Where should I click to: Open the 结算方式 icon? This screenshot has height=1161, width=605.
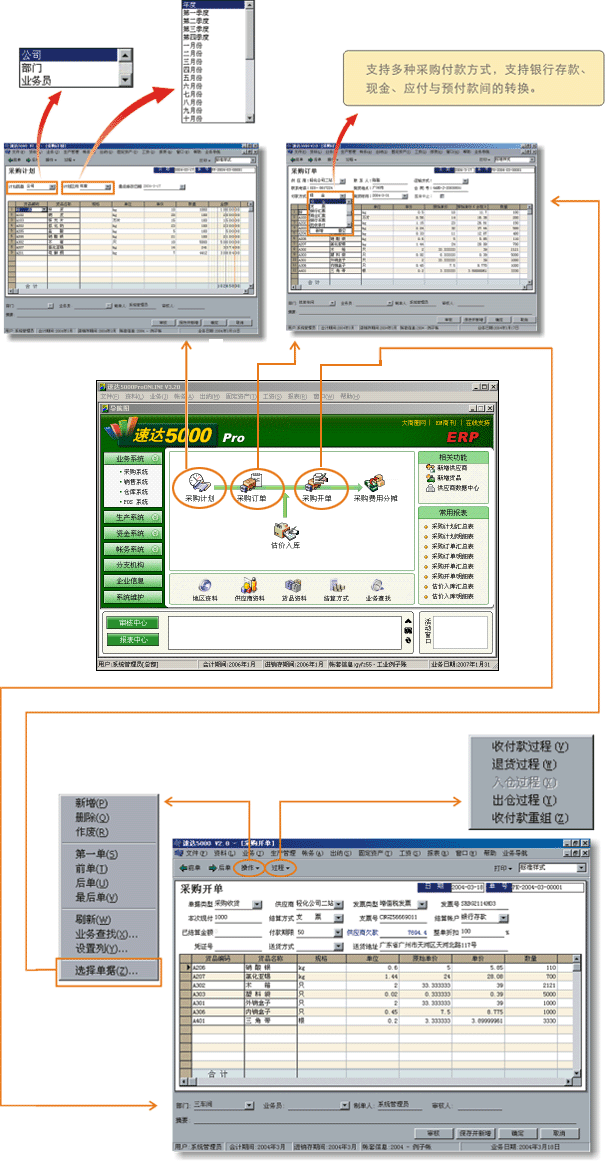click(335, 587)
